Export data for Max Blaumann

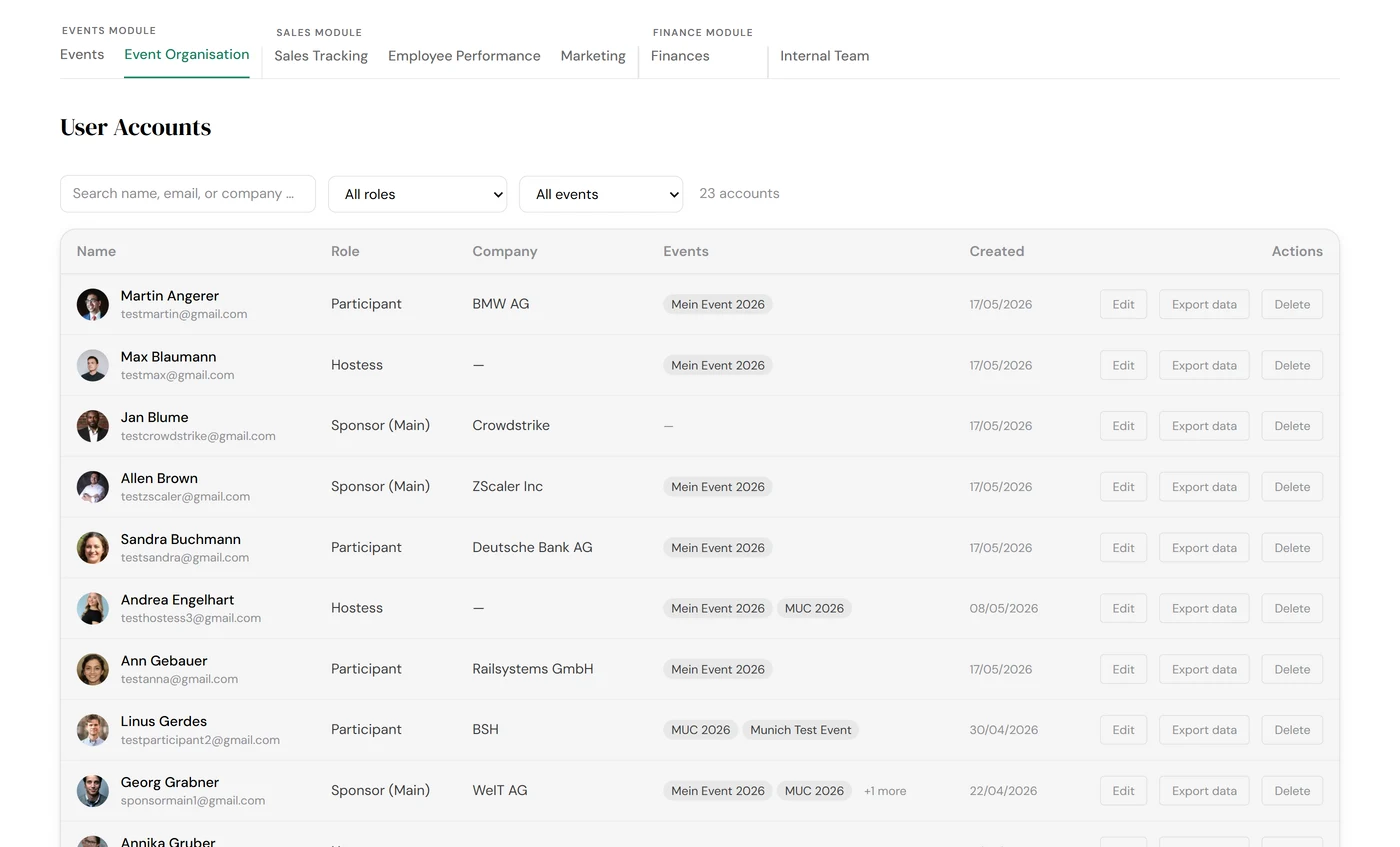click(1204, 365)
